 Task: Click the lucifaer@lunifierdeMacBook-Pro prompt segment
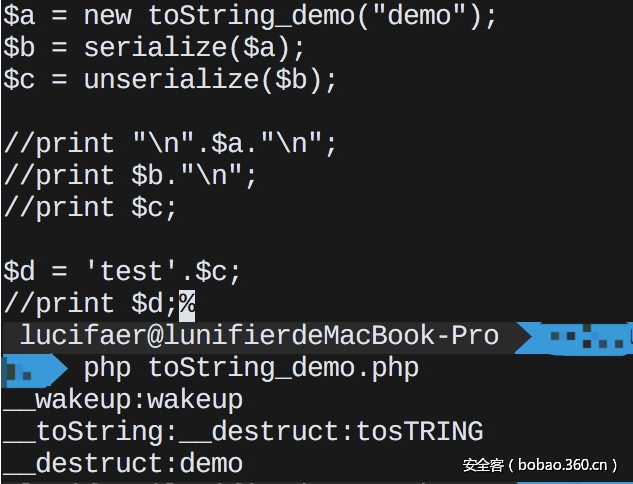(258, 336)
